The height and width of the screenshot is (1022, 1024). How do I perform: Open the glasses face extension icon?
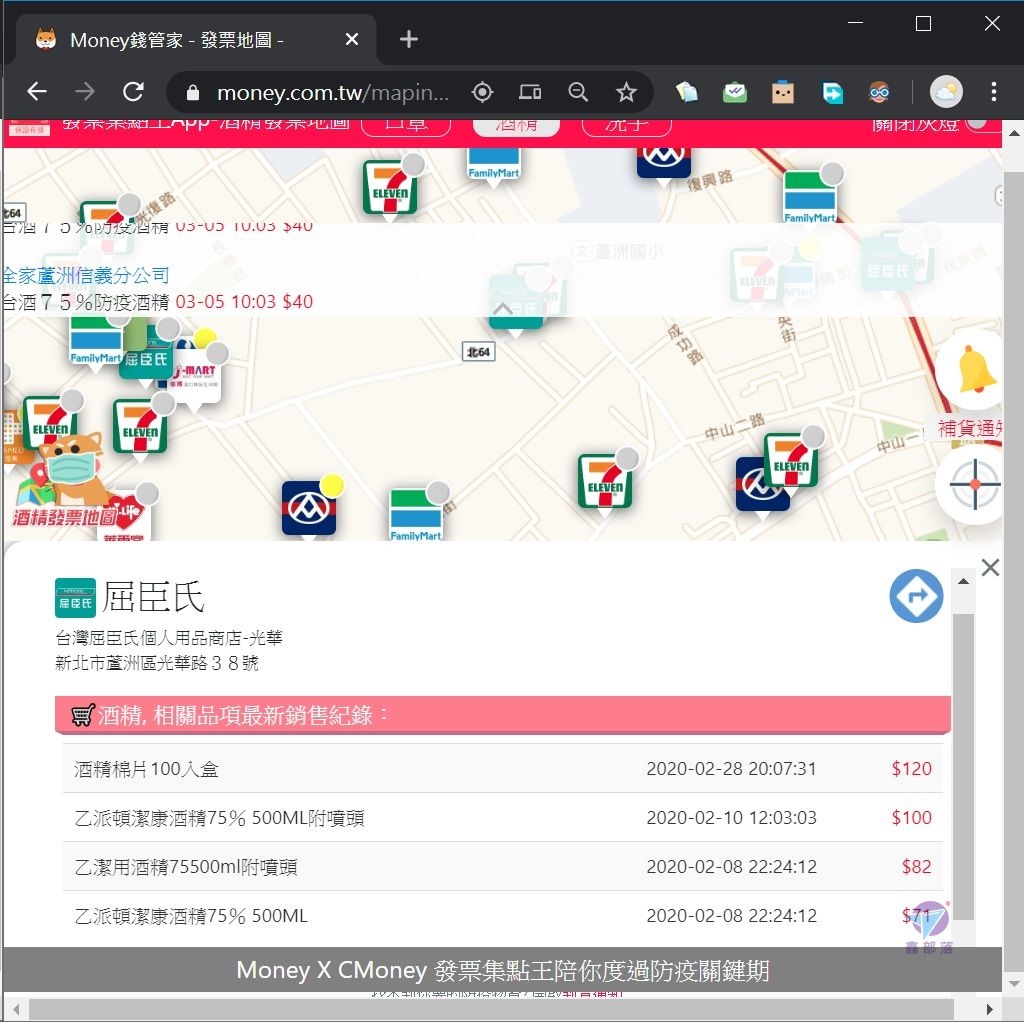879,92
